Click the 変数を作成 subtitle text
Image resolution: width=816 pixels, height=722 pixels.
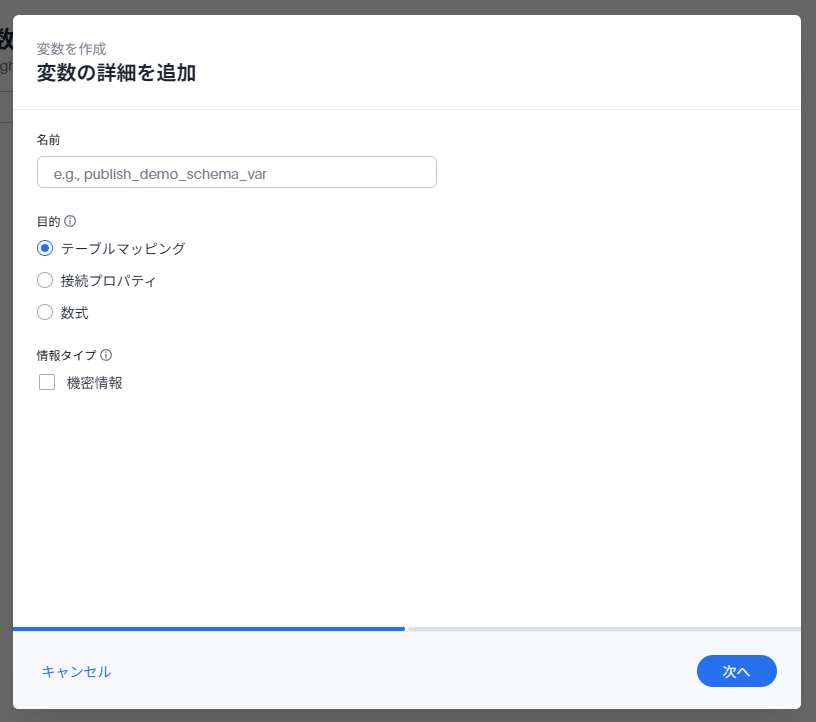coord(71,48)
